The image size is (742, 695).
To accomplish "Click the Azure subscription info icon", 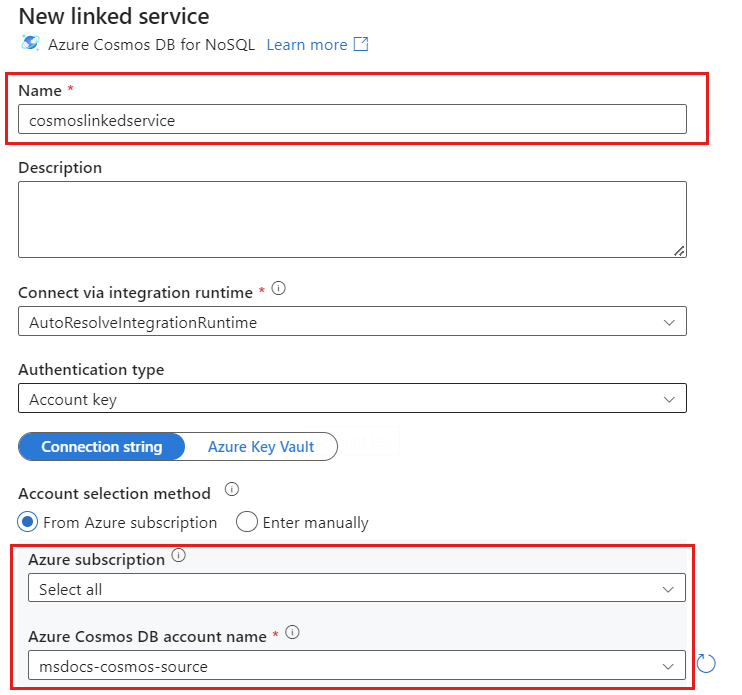I will 179,556.
